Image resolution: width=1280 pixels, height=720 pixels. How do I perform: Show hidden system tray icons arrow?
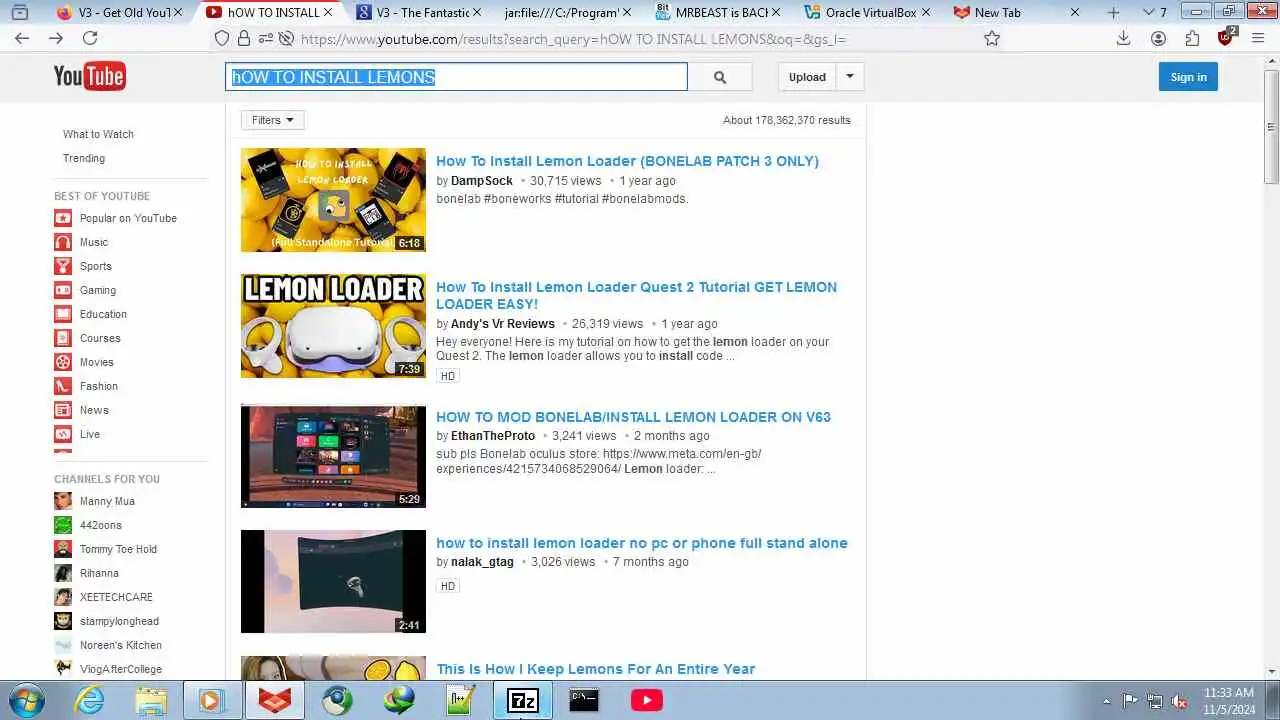click(1105, 701)
